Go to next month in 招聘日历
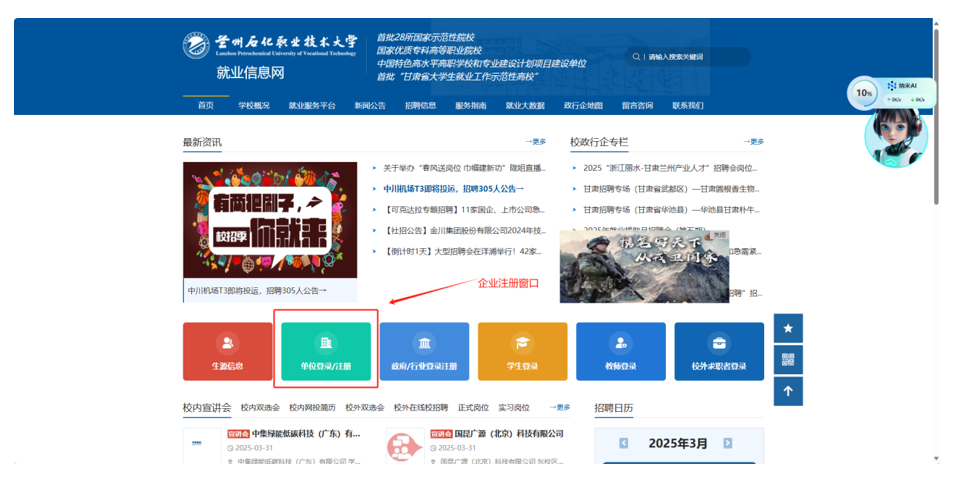 pos(728,443)
